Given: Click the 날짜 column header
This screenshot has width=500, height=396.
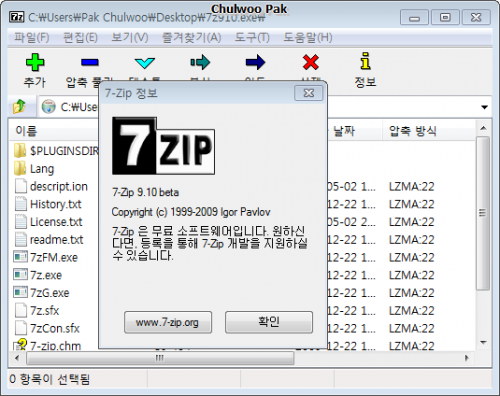Looking at the screenshot, I should click(344, 131).
